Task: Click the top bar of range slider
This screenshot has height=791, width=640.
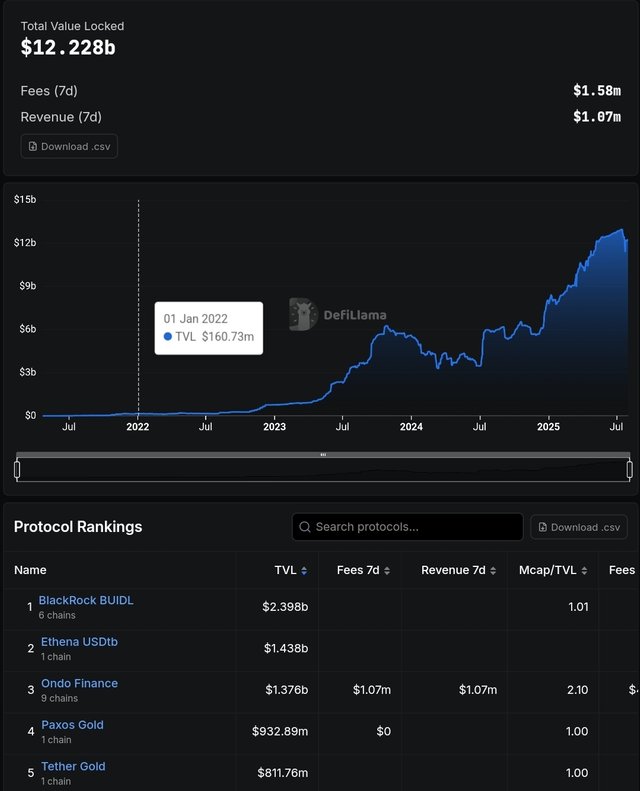Action: coord(323,455)
